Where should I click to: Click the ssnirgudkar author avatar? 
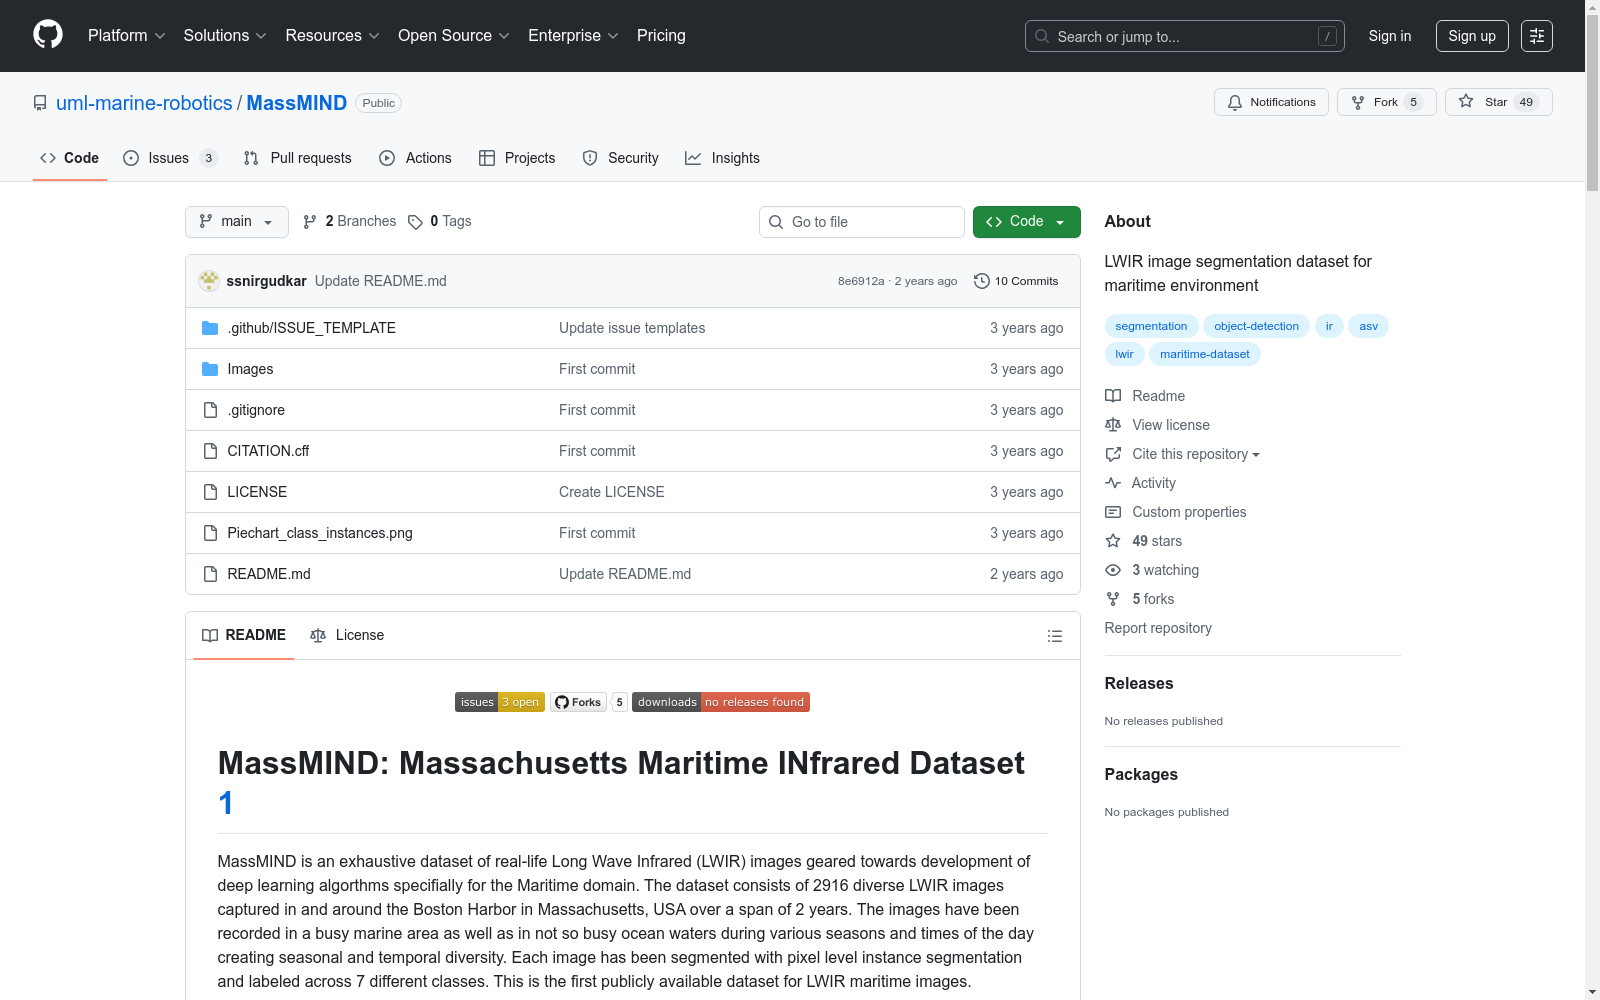209,281
